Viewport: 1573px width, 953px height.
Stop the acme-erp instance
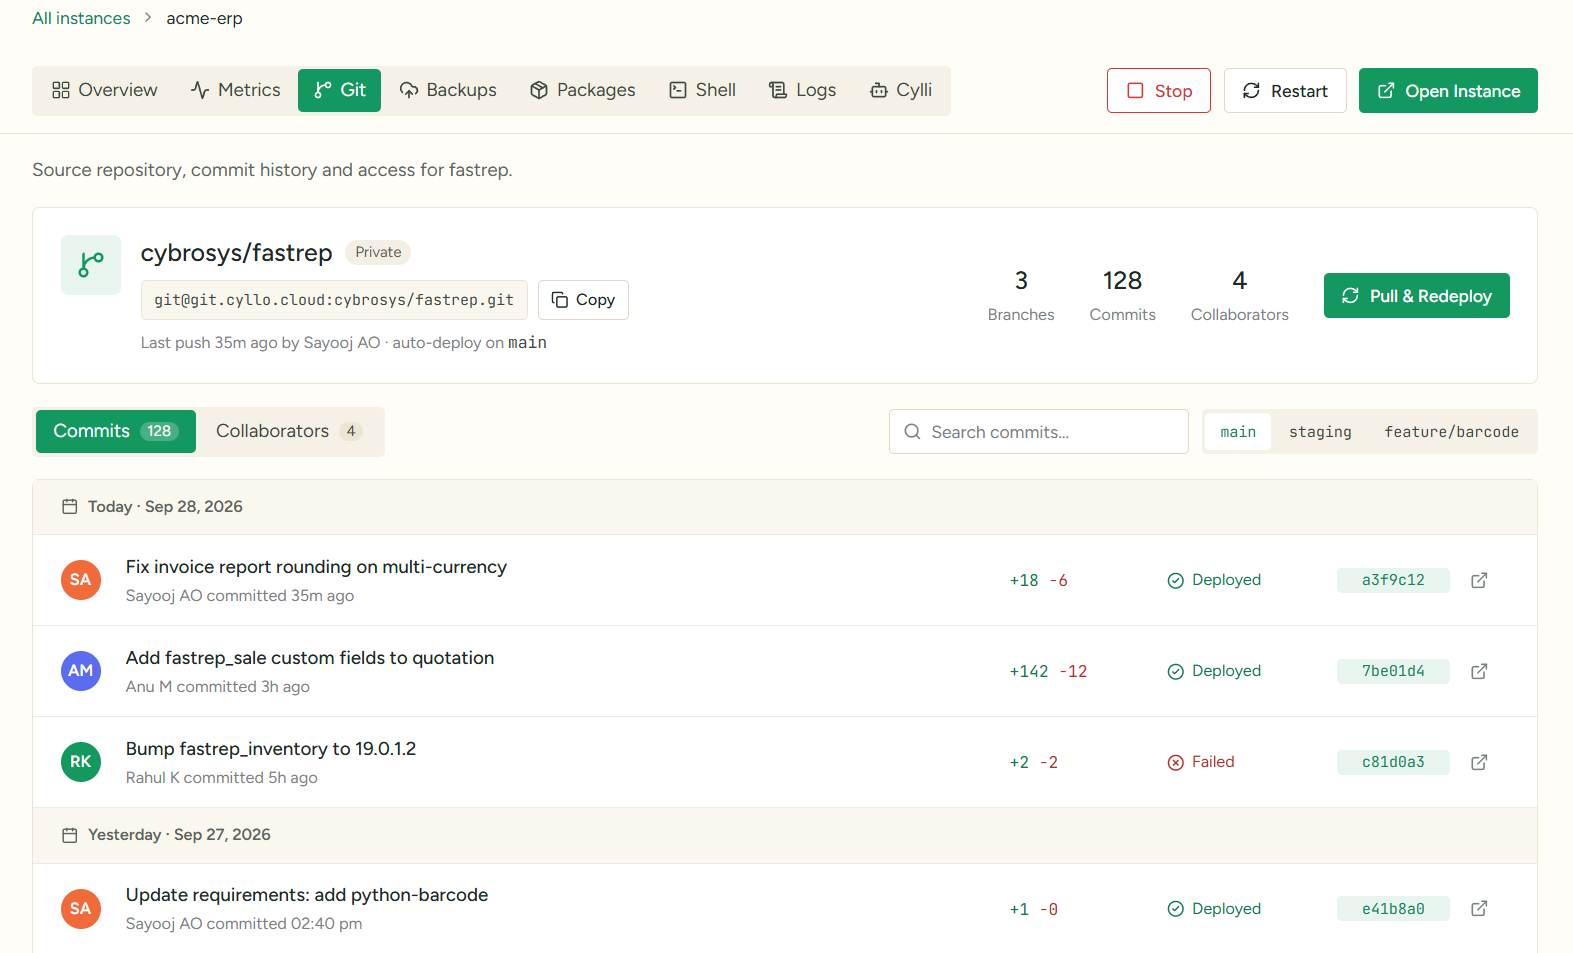pyautogui.click(x=1159, y=91)
